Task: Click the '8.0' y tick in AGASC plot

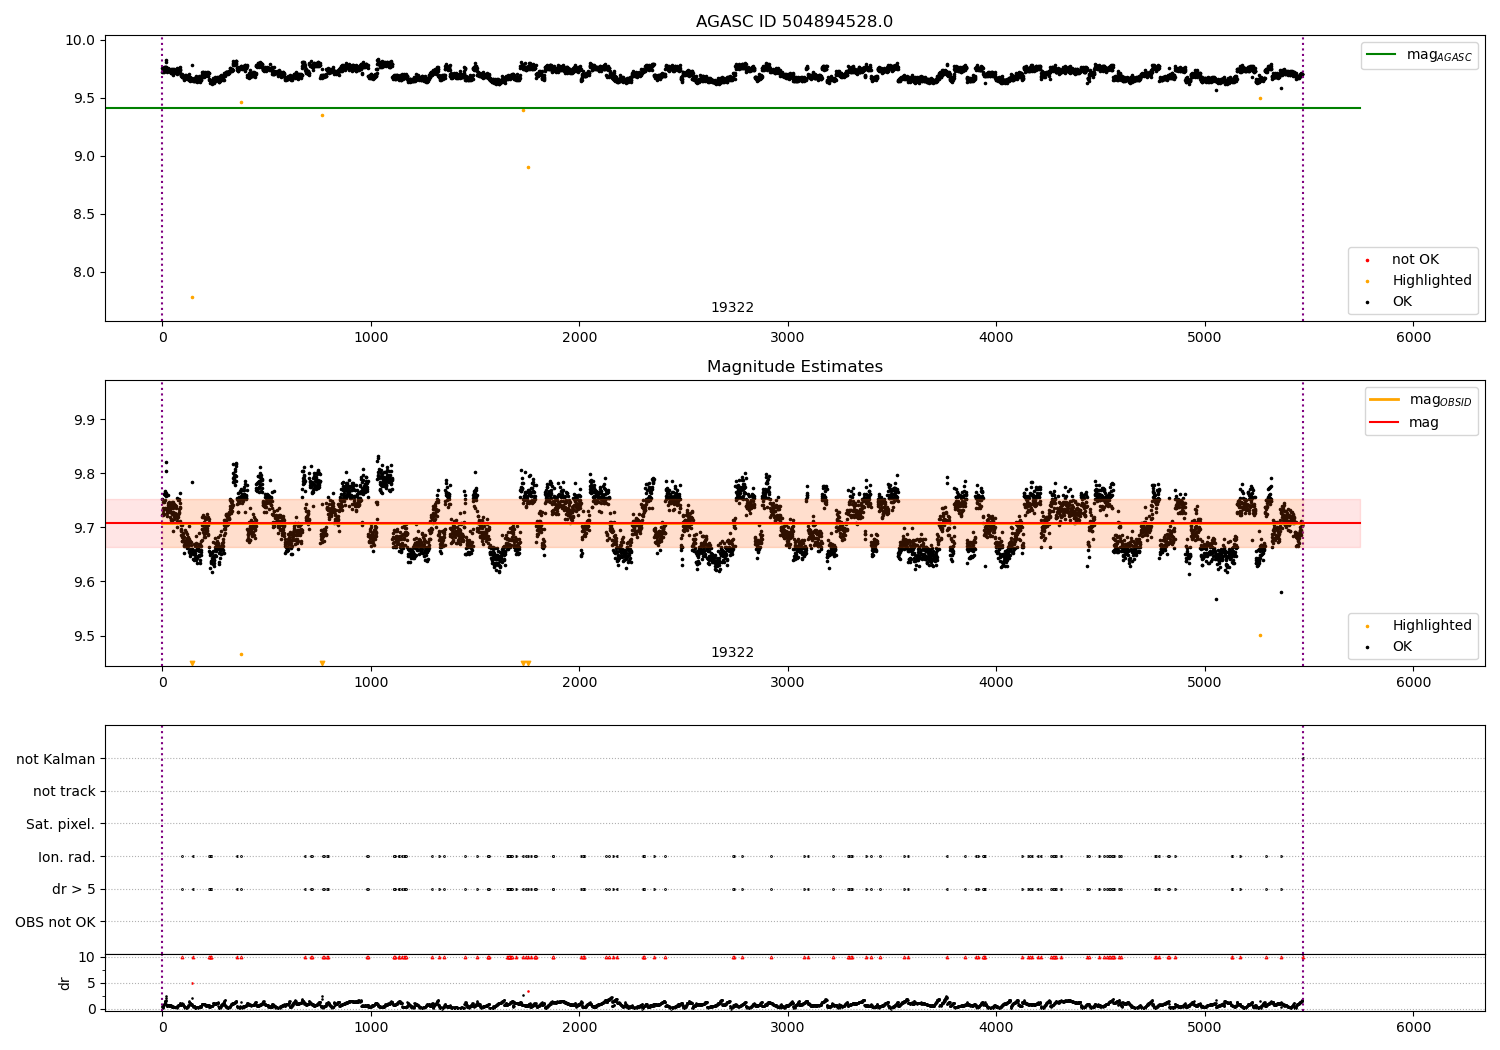Action: 85,273
